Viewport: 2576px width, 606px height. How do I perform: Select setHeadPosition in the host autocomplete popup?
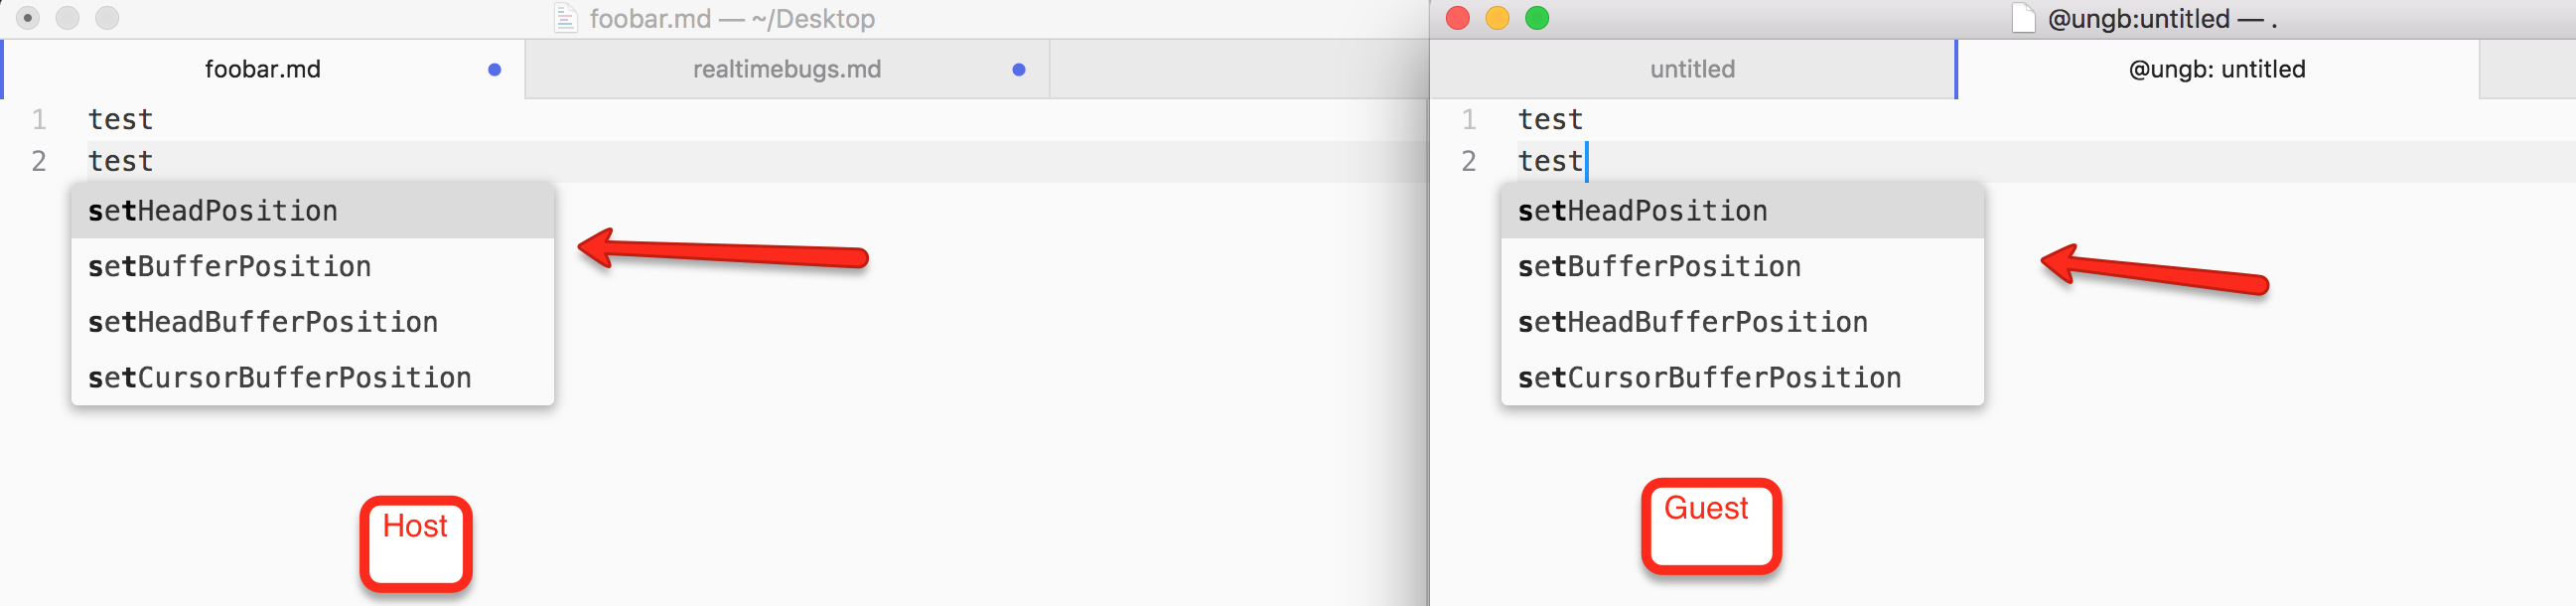[x=212, y=210]
